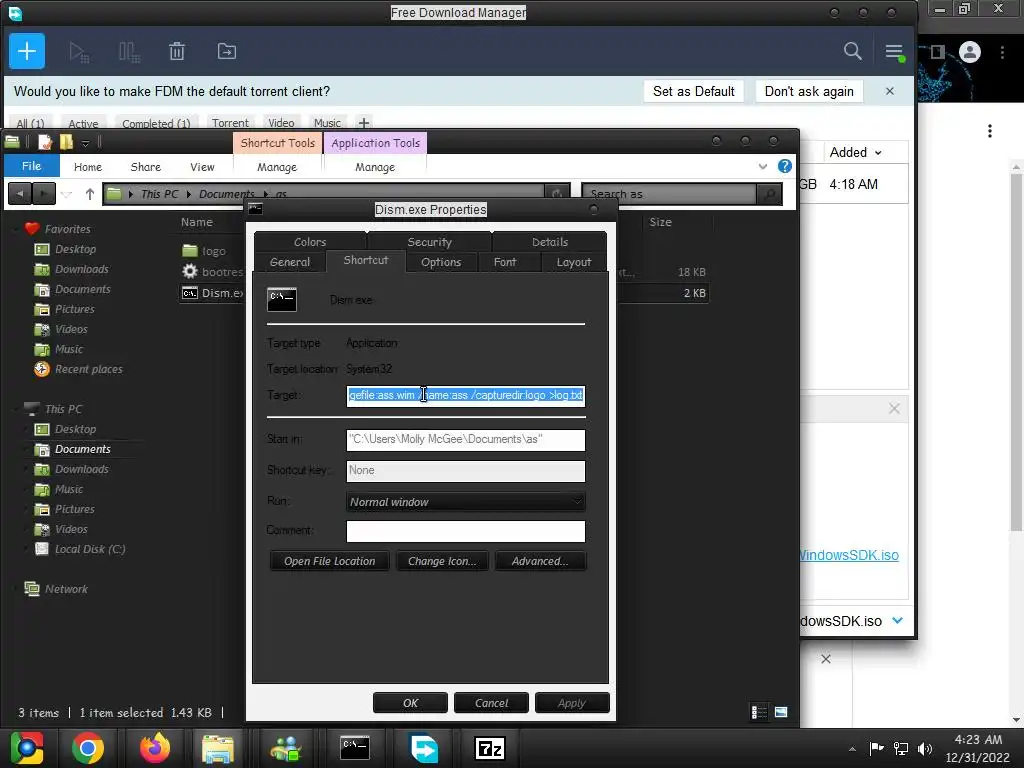Click FDM start downloads play icon

pyautogui.click(x=79, y=52)
